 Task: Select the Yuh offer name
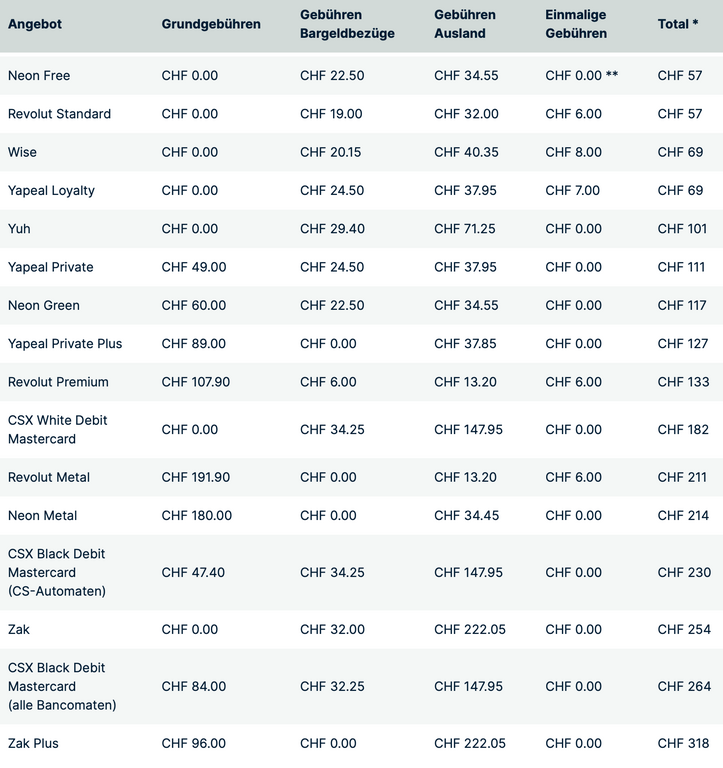(19, 229)
